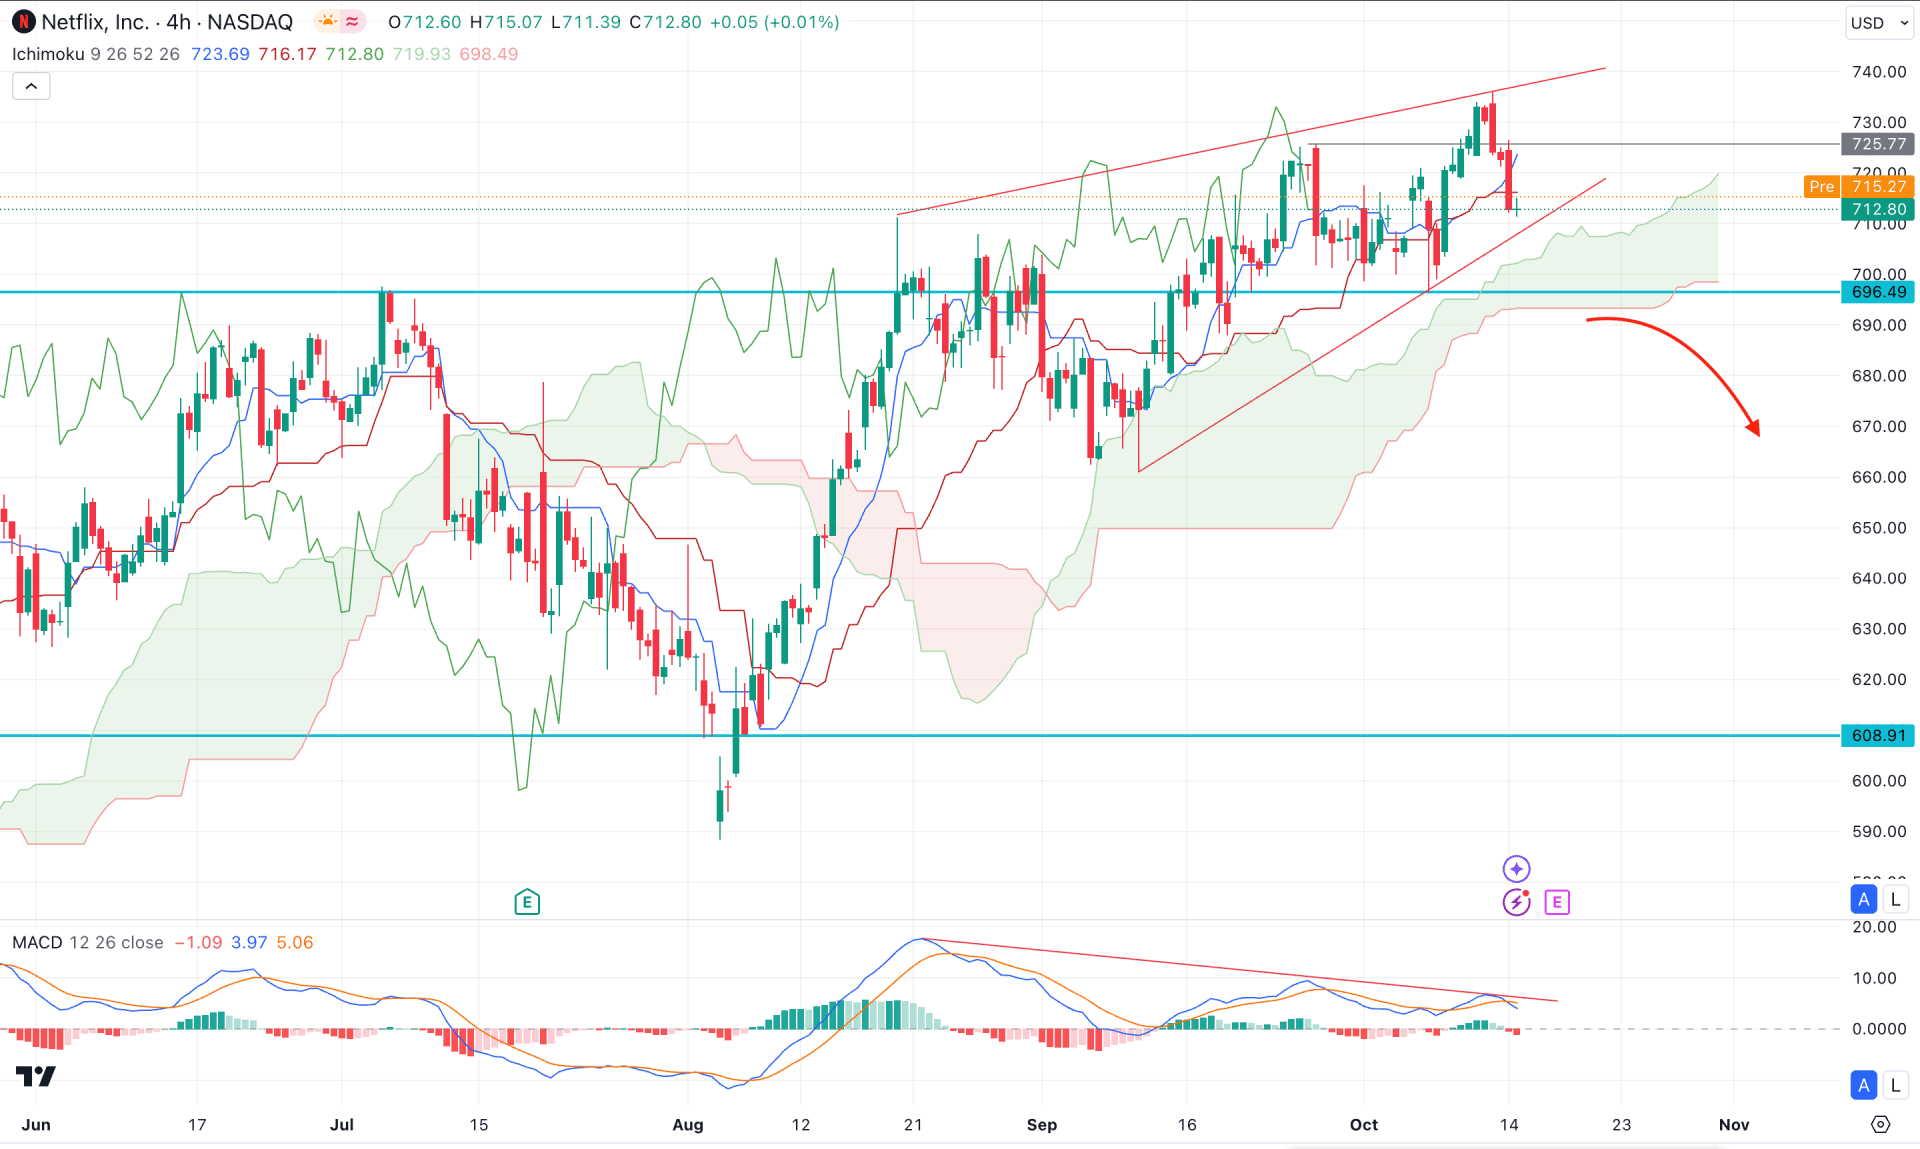Click the +0.05 (+0.01%) change value
1920x1149 pixels.
tap(774, 22)
